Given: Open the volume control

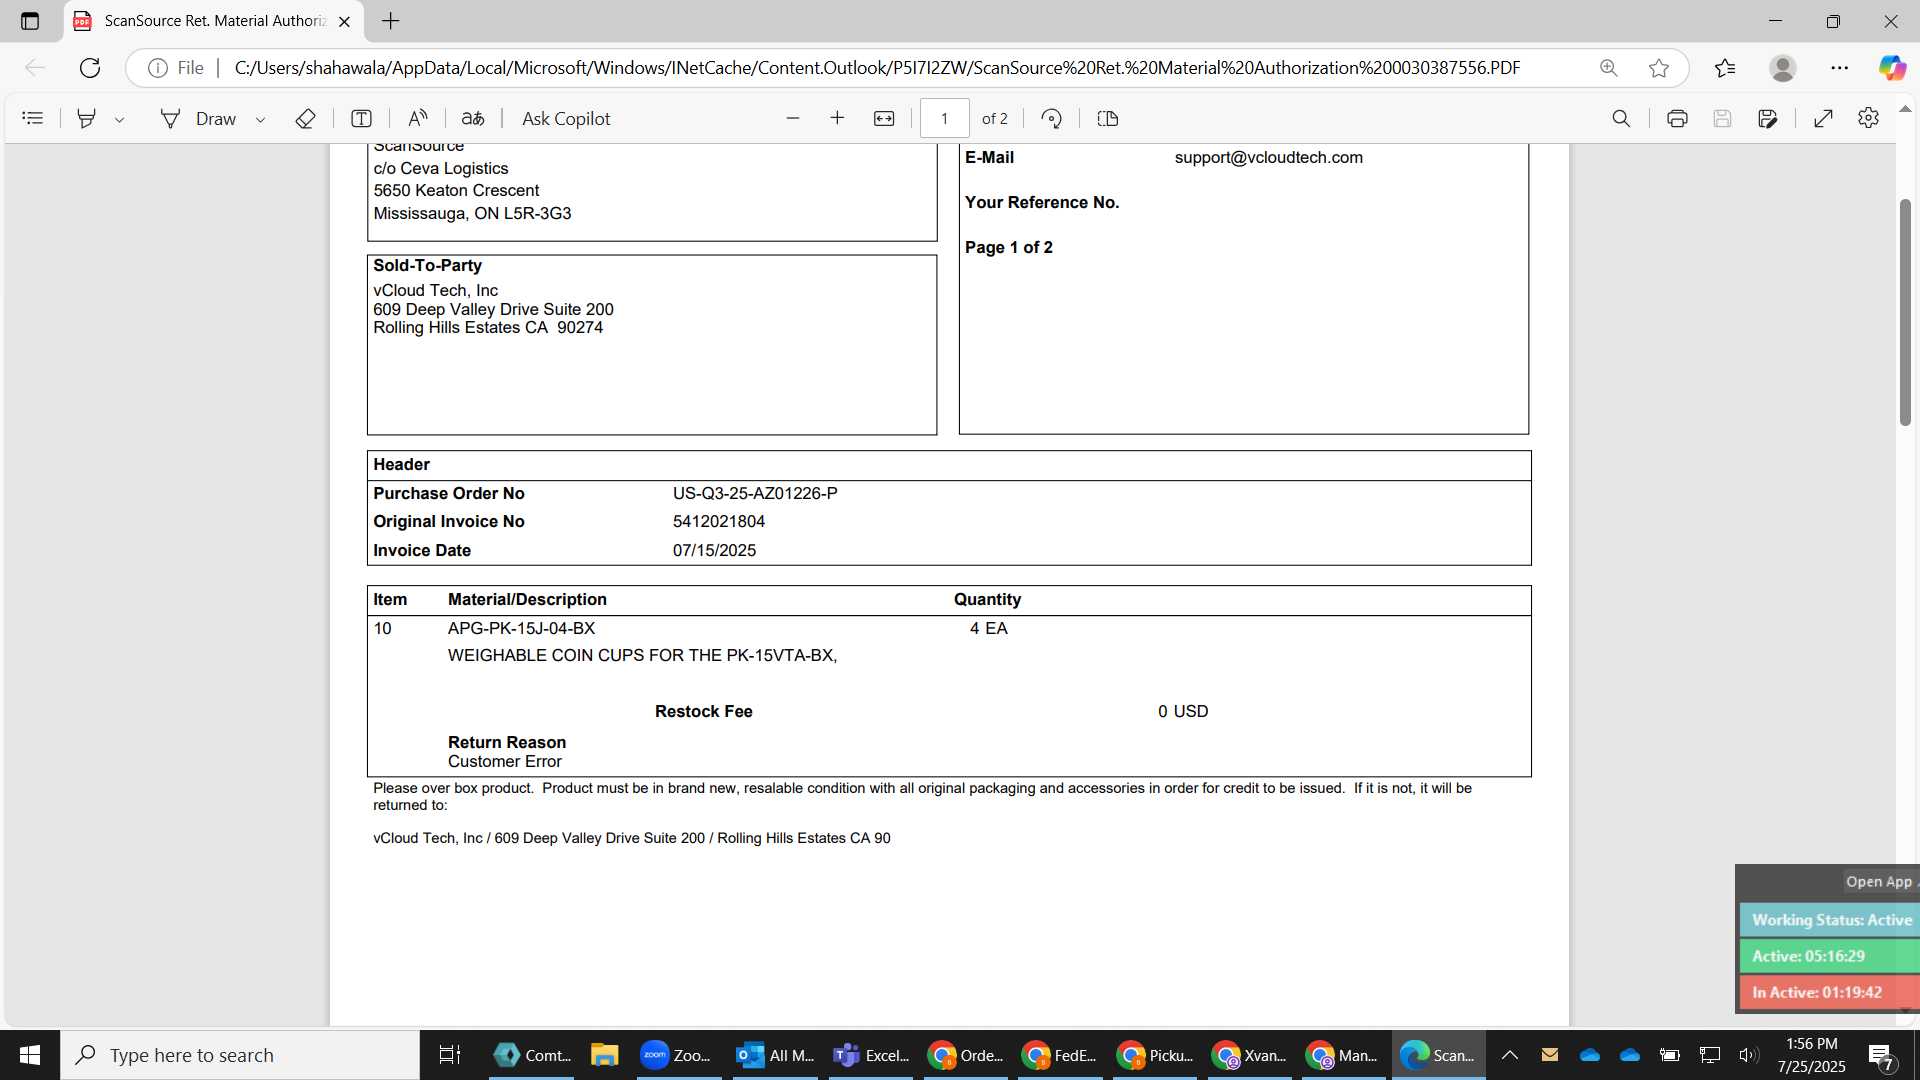Looking at the screenshot, I should point(1748,1055).
